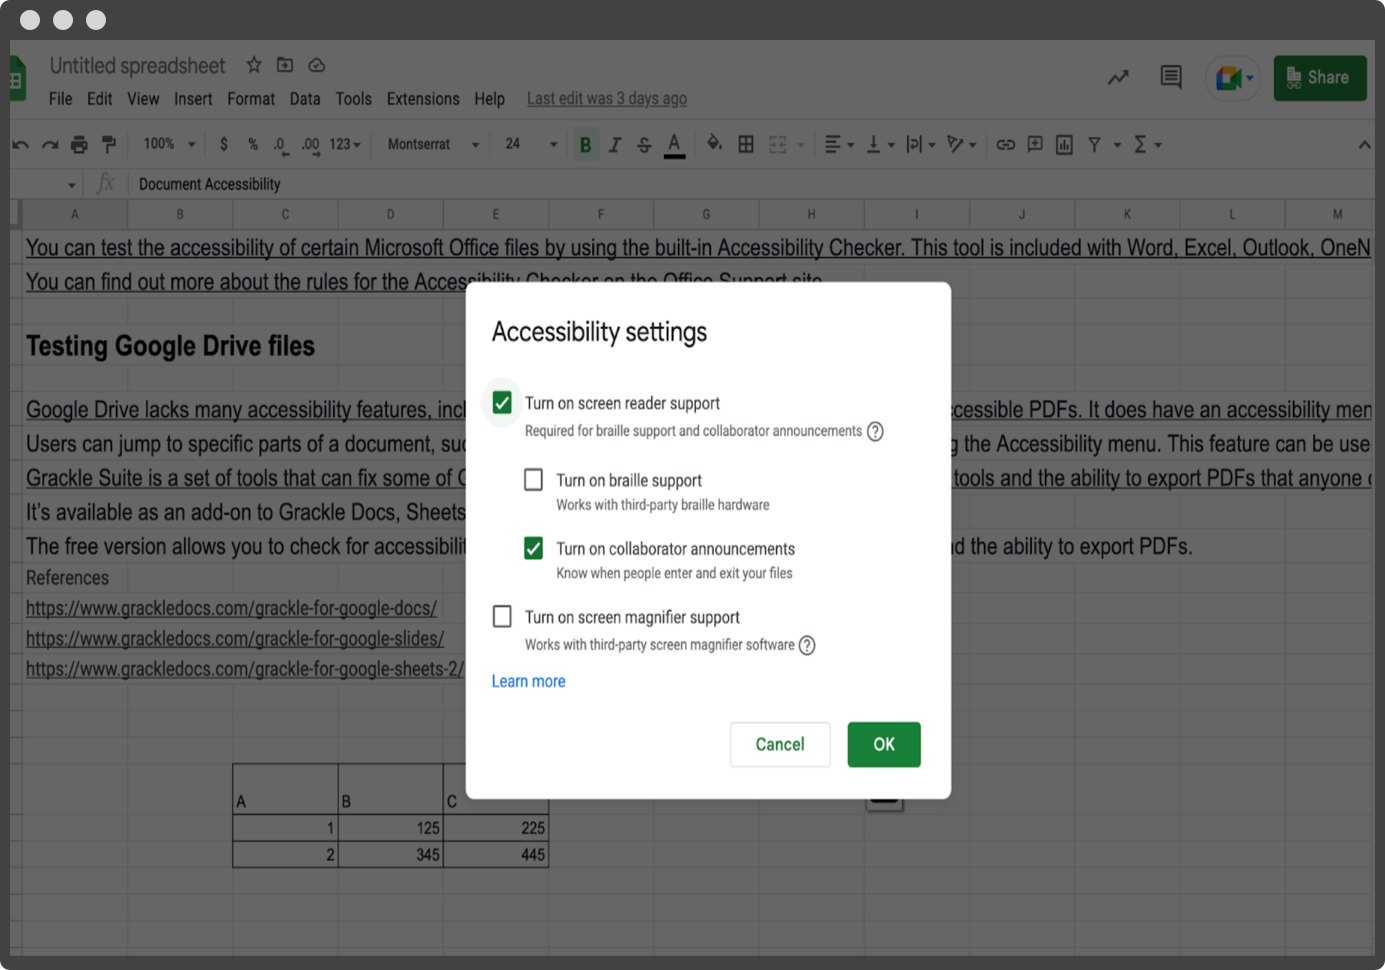Collapse the toolbar with the caret
Viewport: 1385px width, 970px height.
[1364, 145]
